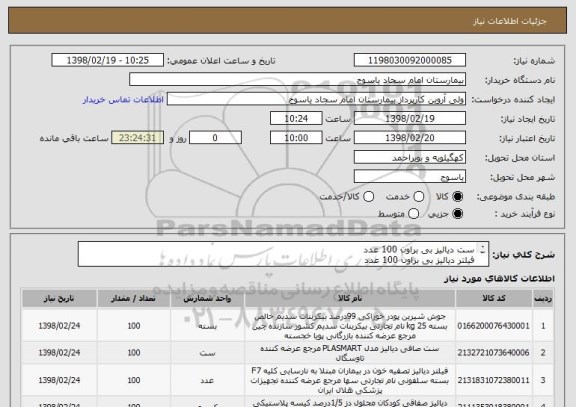This screenshot has width=576, height=407.
Task: Click the sodium bicarbonate powder item name
Action: [350, 326]
